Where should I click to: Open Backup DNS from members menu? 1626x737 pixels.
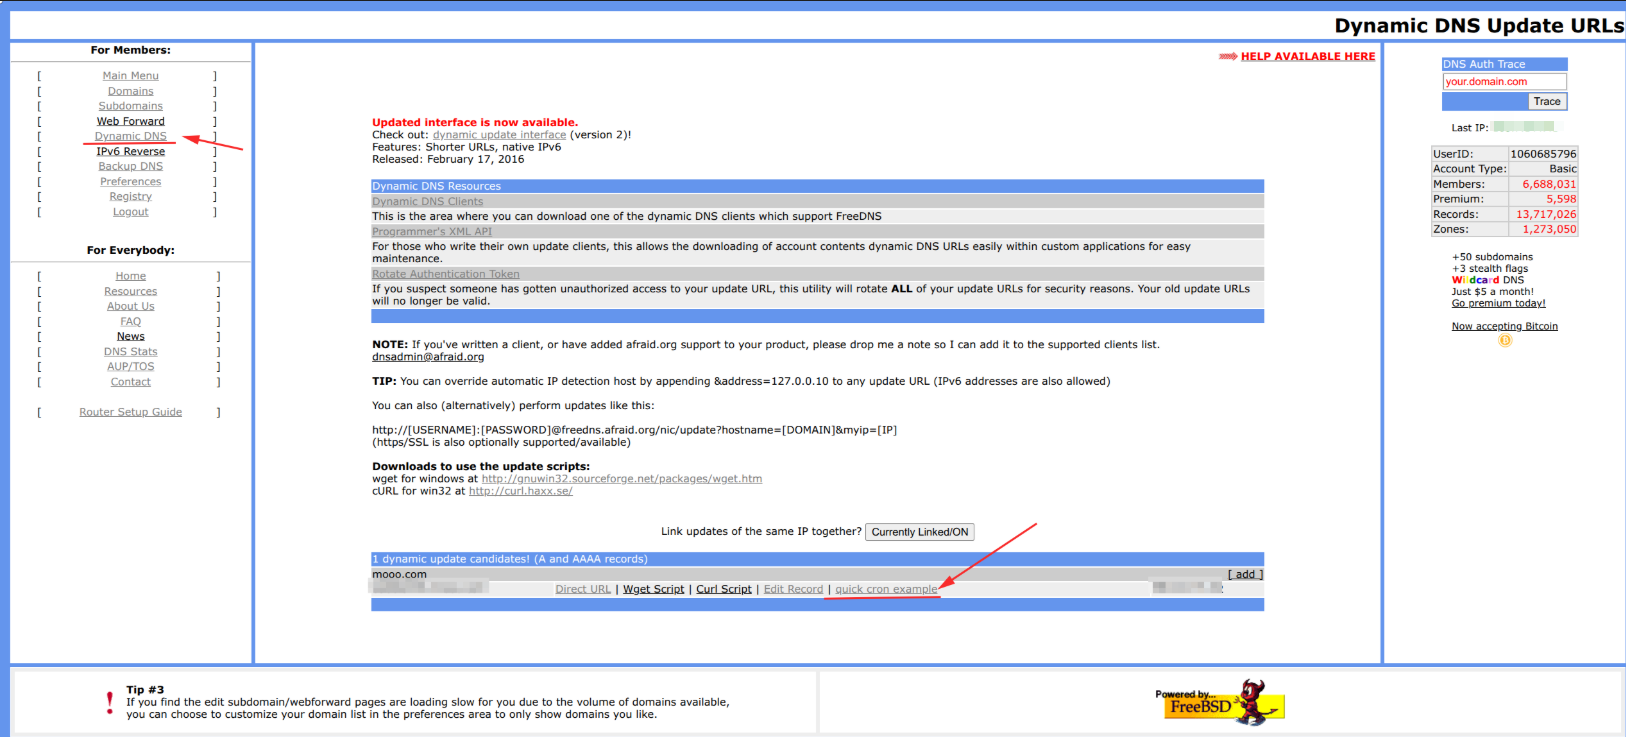click(x=131, y=167)
